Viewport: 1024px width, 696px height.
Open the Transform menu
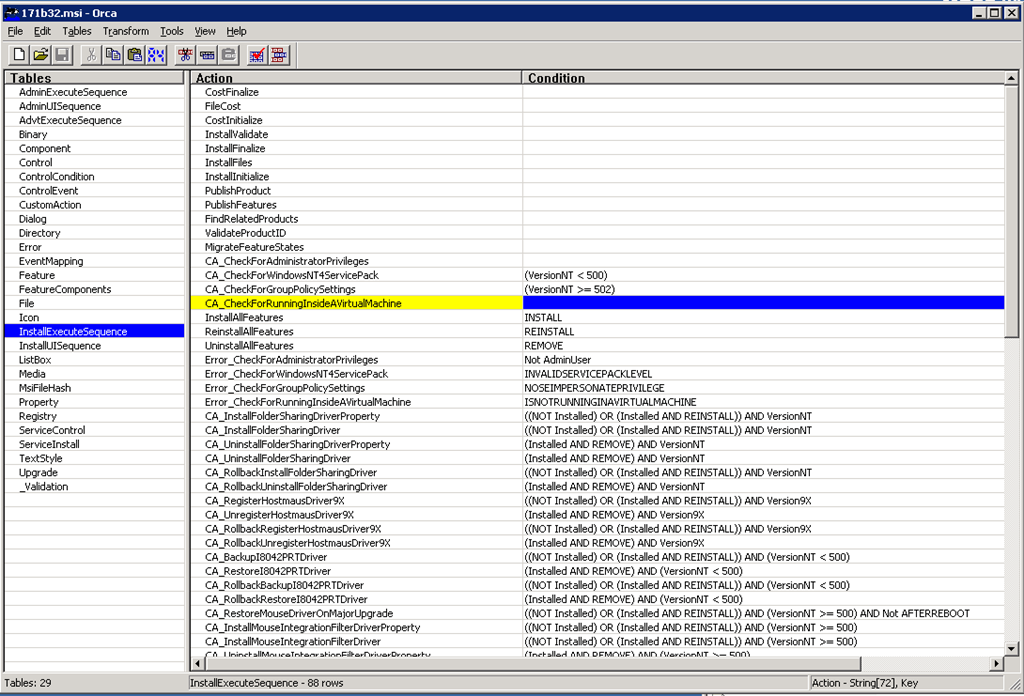125,31
